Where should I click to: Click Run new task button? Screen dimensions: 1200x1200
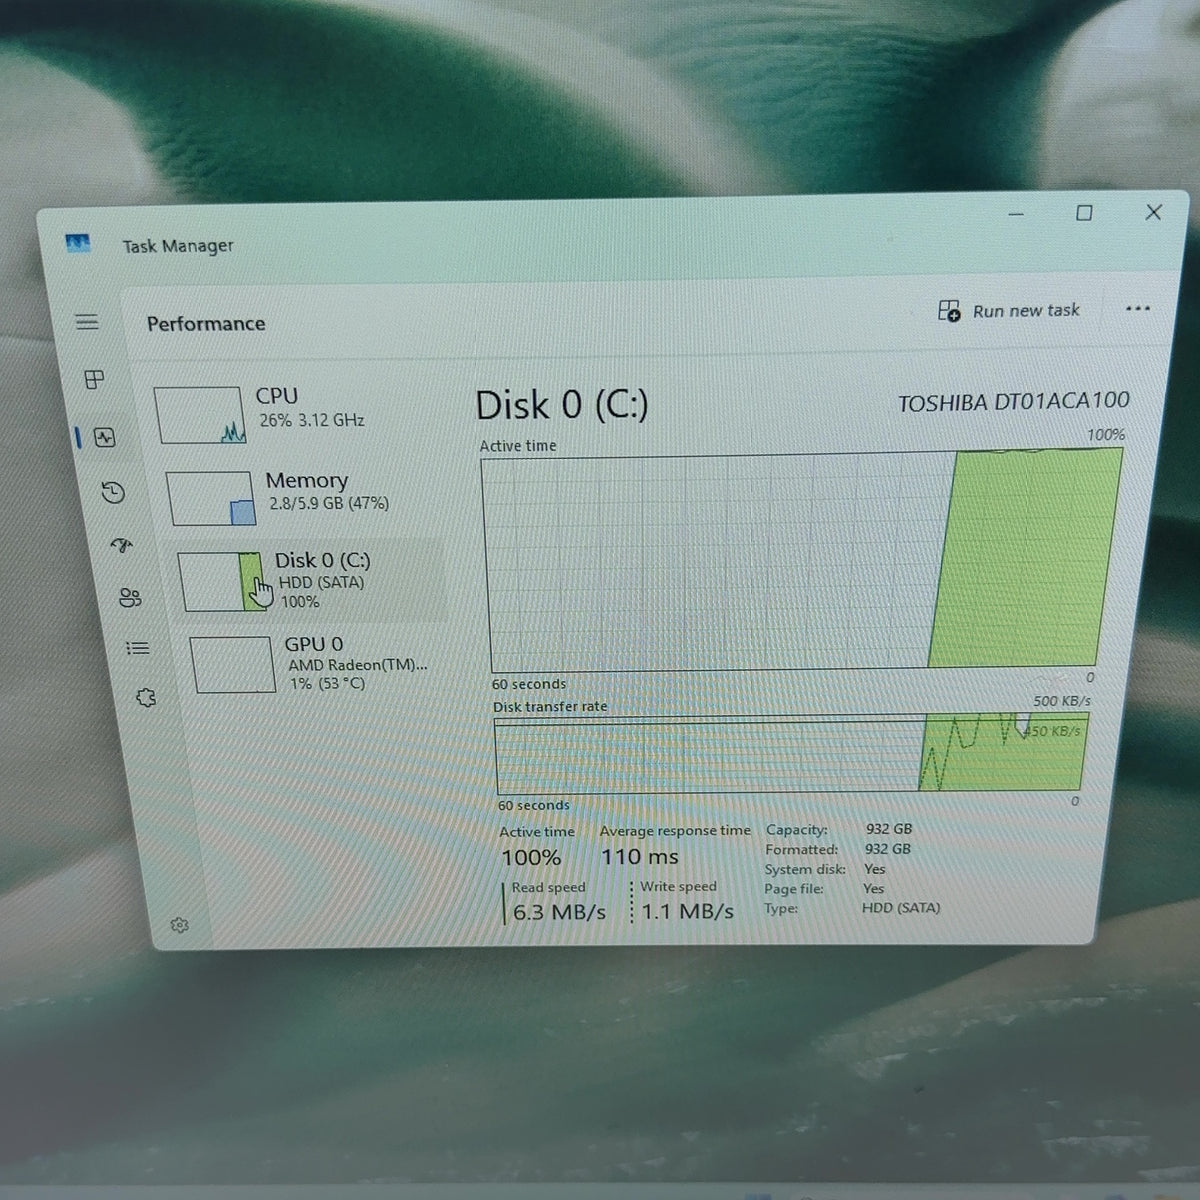[1009, 311]
